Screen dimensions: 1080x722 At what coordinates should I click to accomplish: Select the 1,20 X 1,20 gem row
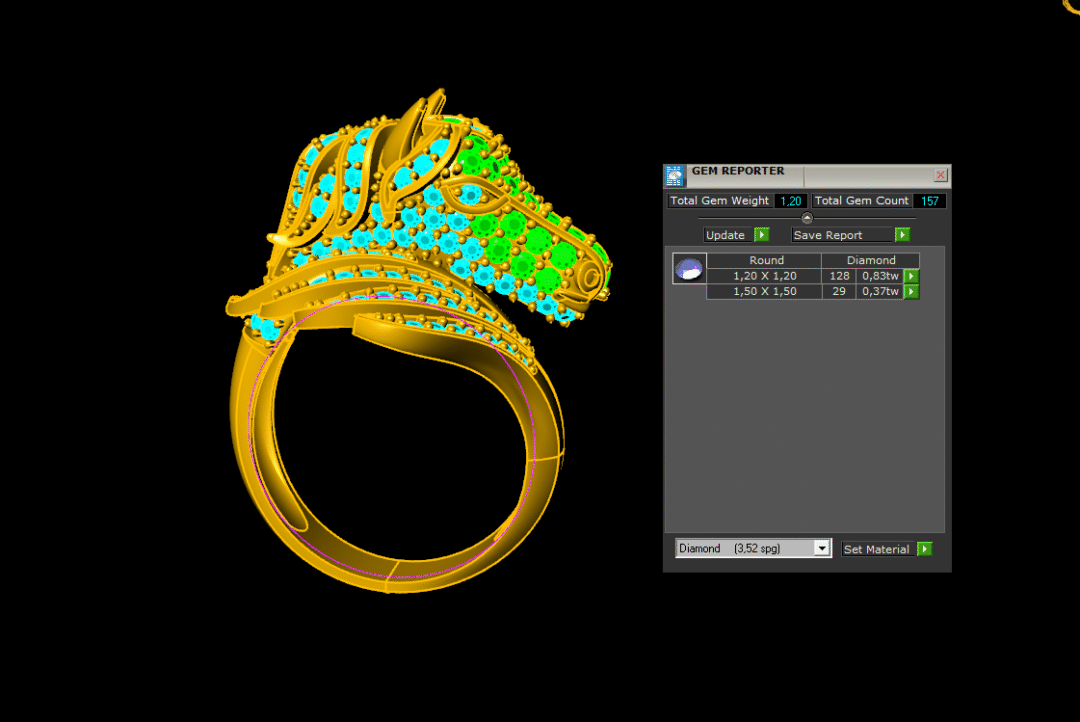pyautogui.click(x=764, y=275)
